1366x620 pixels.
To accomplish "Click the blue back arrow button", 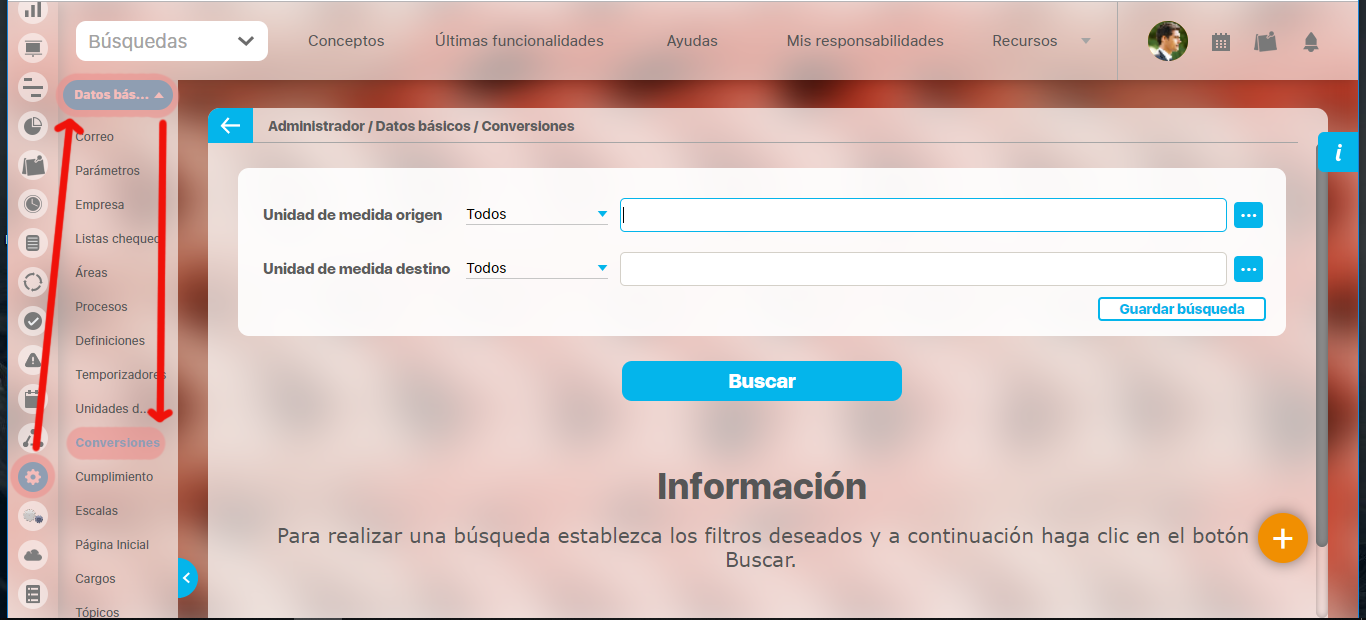I will pyautogui.click(x=230, y=126).
